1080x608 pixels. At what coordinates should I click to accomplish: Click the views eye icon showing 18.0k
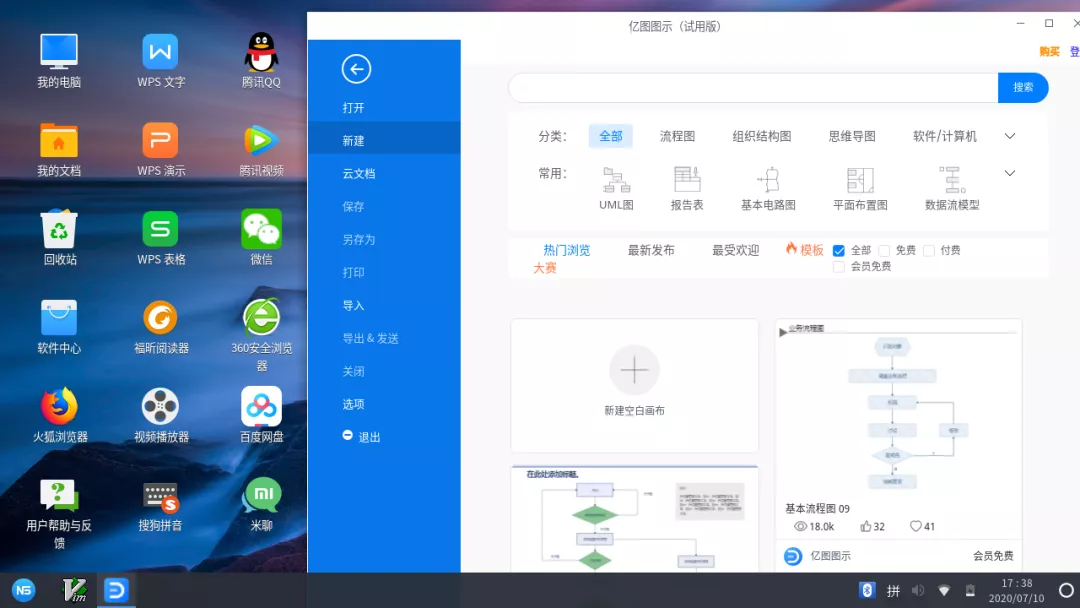point(800,526)
